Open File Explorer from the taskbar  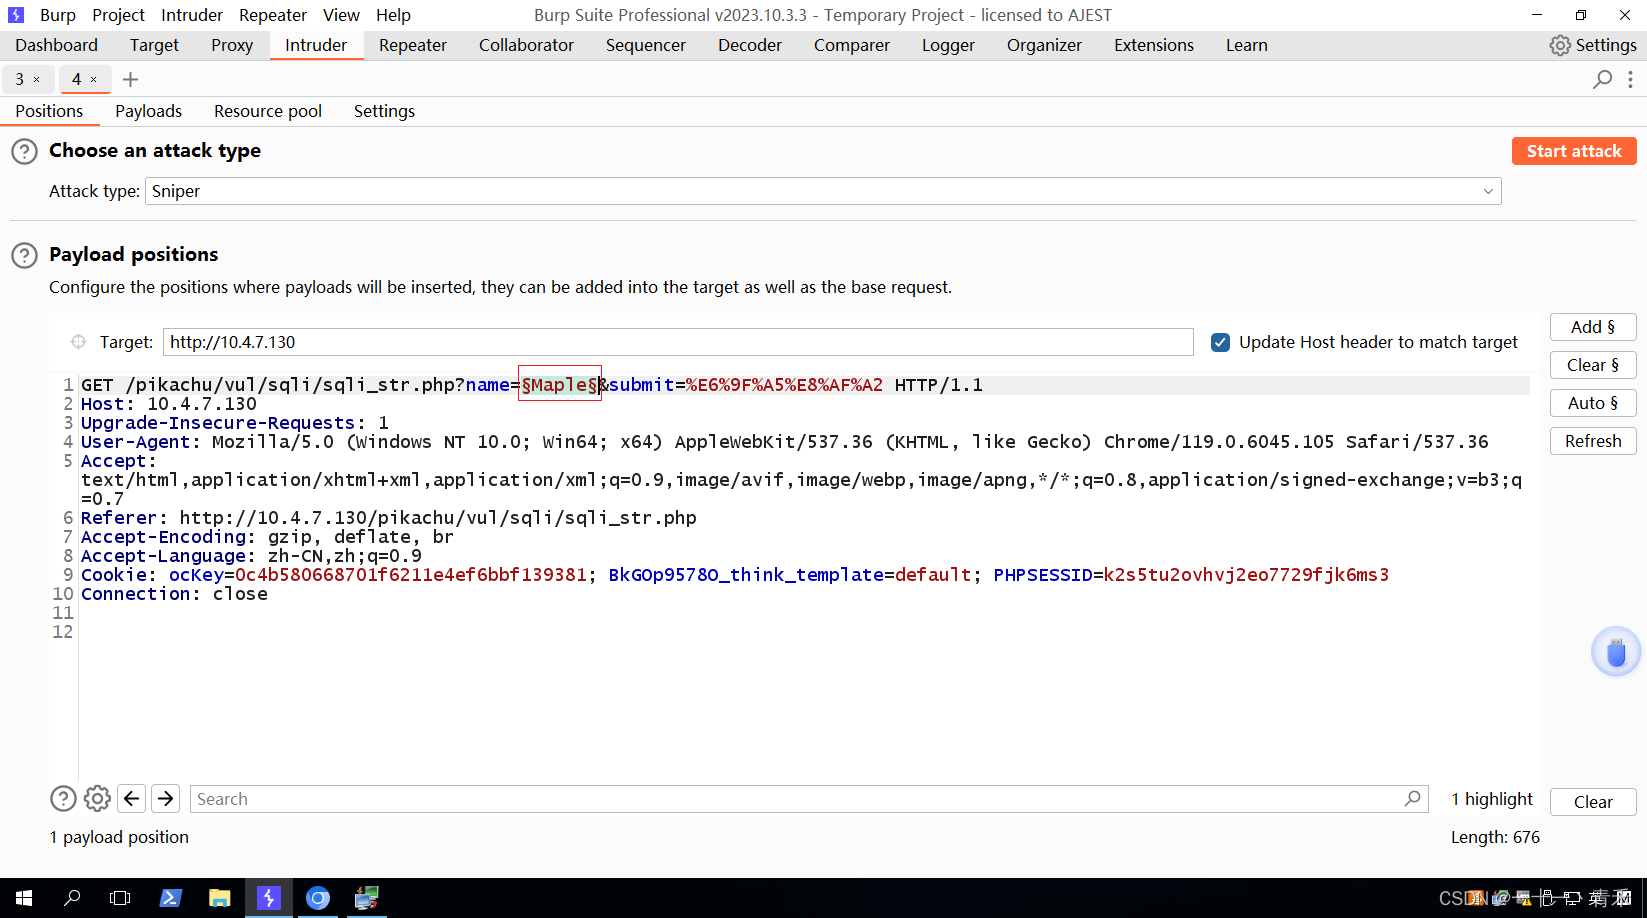point(219,898)
